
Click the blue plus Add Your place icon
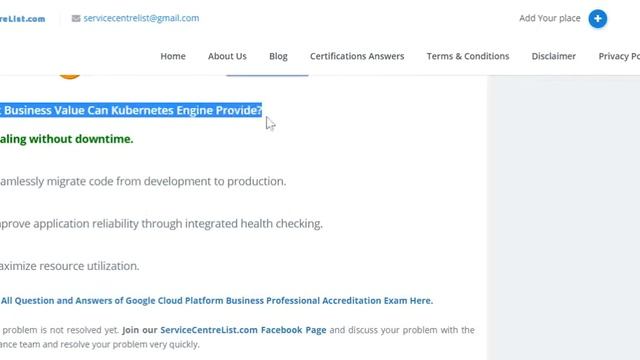(x=598, y=19)
